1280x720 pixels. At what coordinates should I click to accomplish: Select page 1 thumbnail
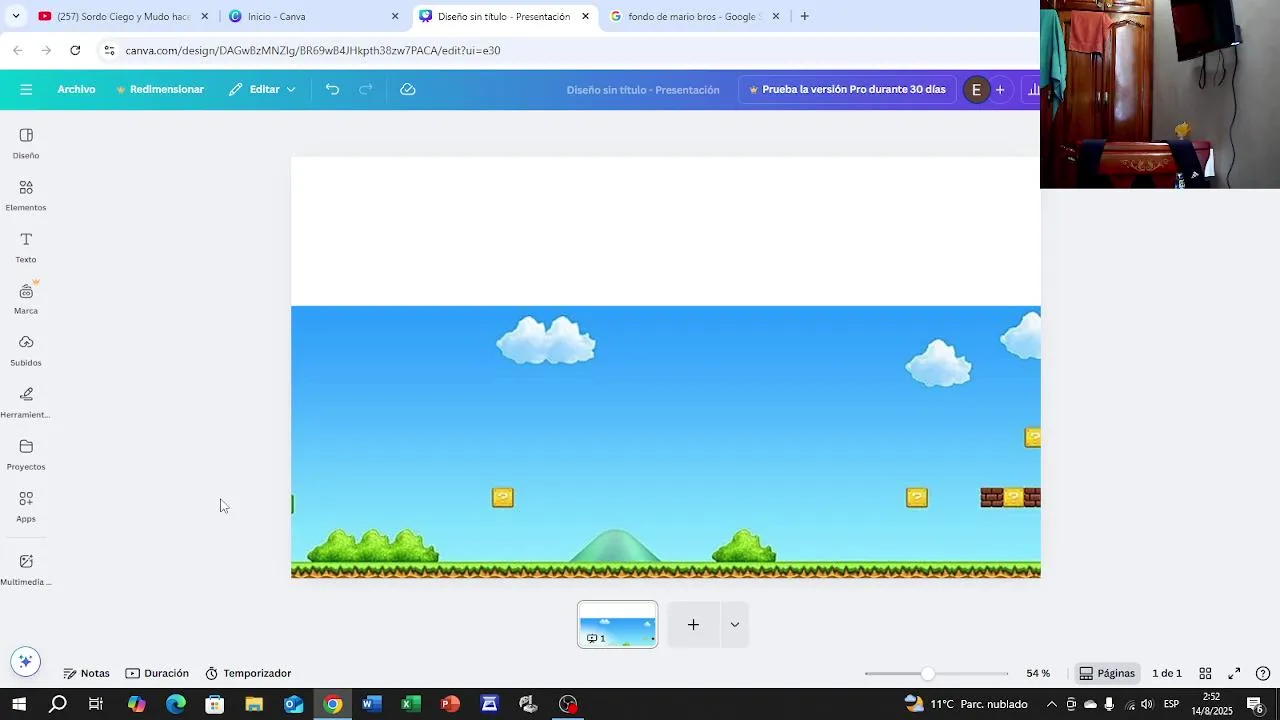(x=618, y=625)
